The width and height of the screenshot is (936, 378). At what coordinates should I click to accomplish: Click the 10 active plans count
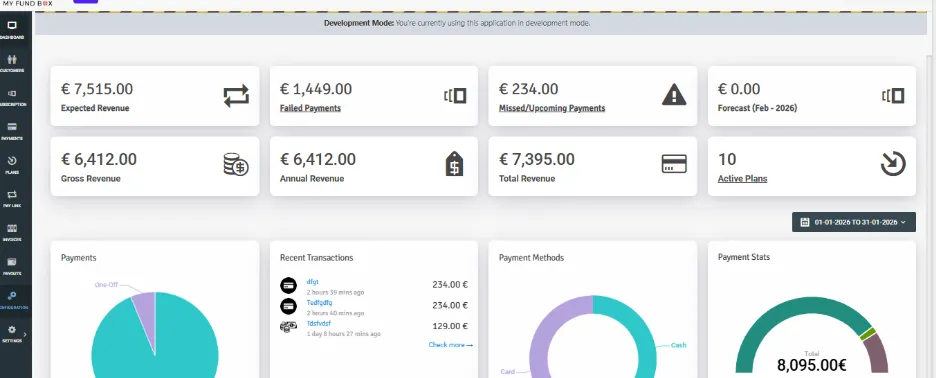click(x=727, y=159)
